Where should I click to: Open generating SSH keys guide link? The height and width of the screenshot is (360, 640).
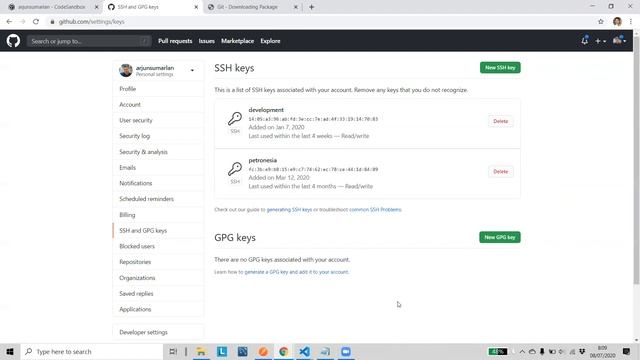[x=289, y=209]
